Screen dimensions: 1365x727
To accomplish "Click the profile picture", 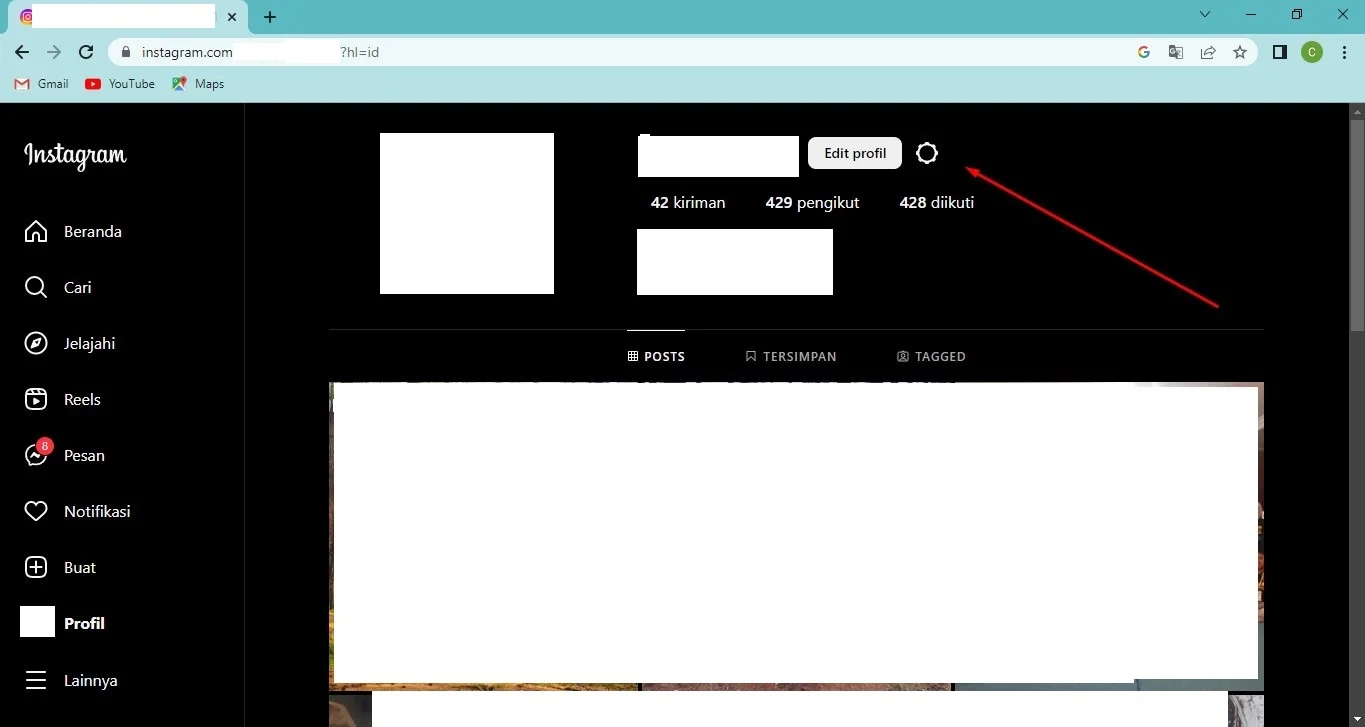I will [x=467, y=213].
